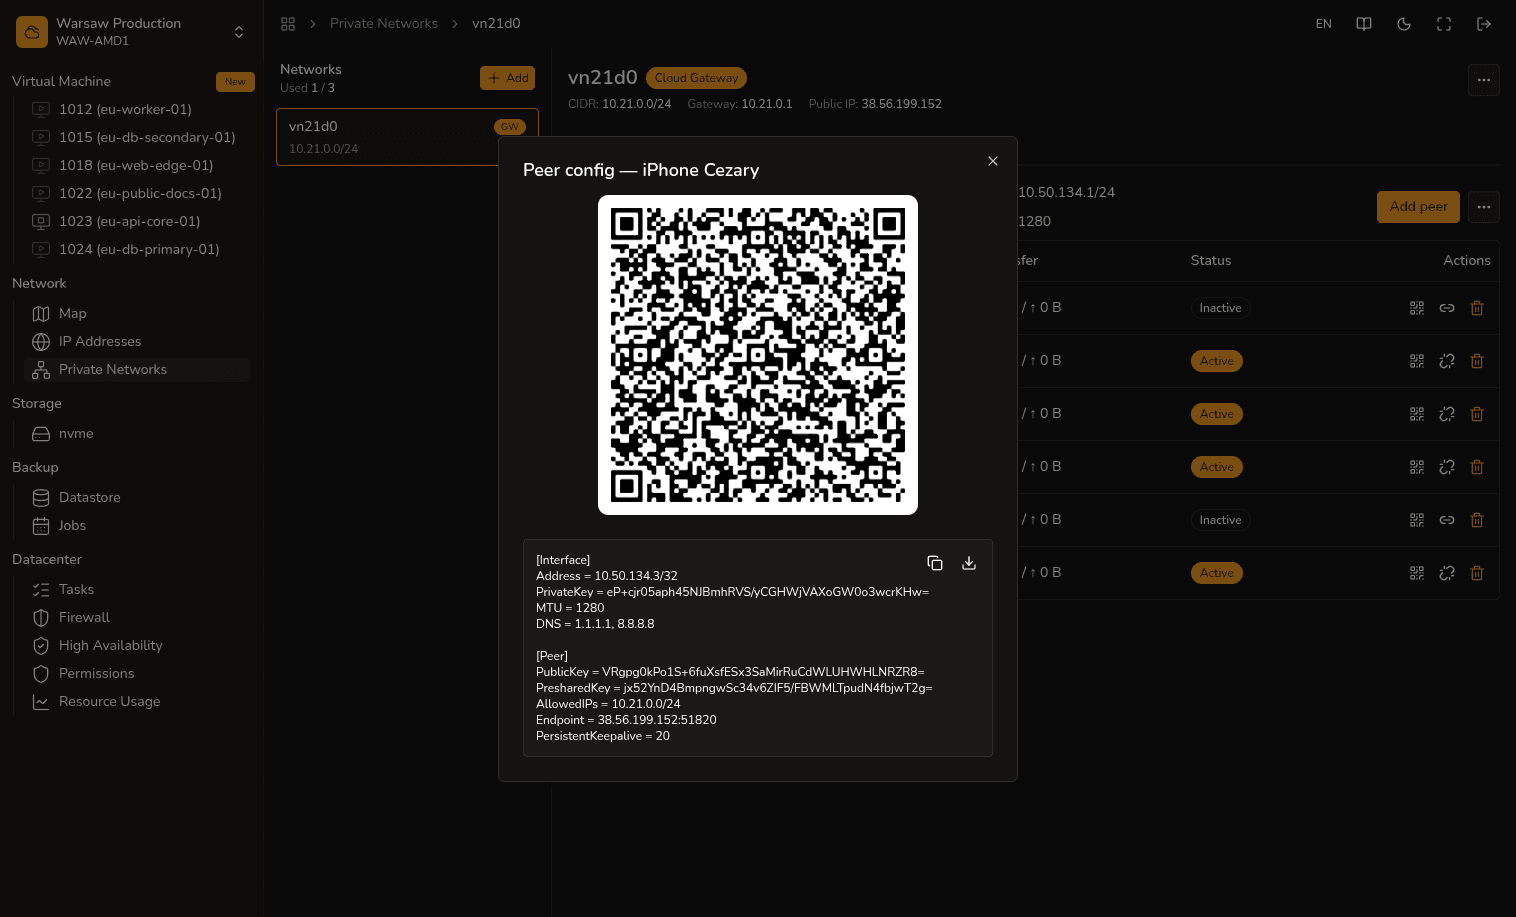Select the vn21d0 network card
This screenshot has height=917, width=1516.
407,137
